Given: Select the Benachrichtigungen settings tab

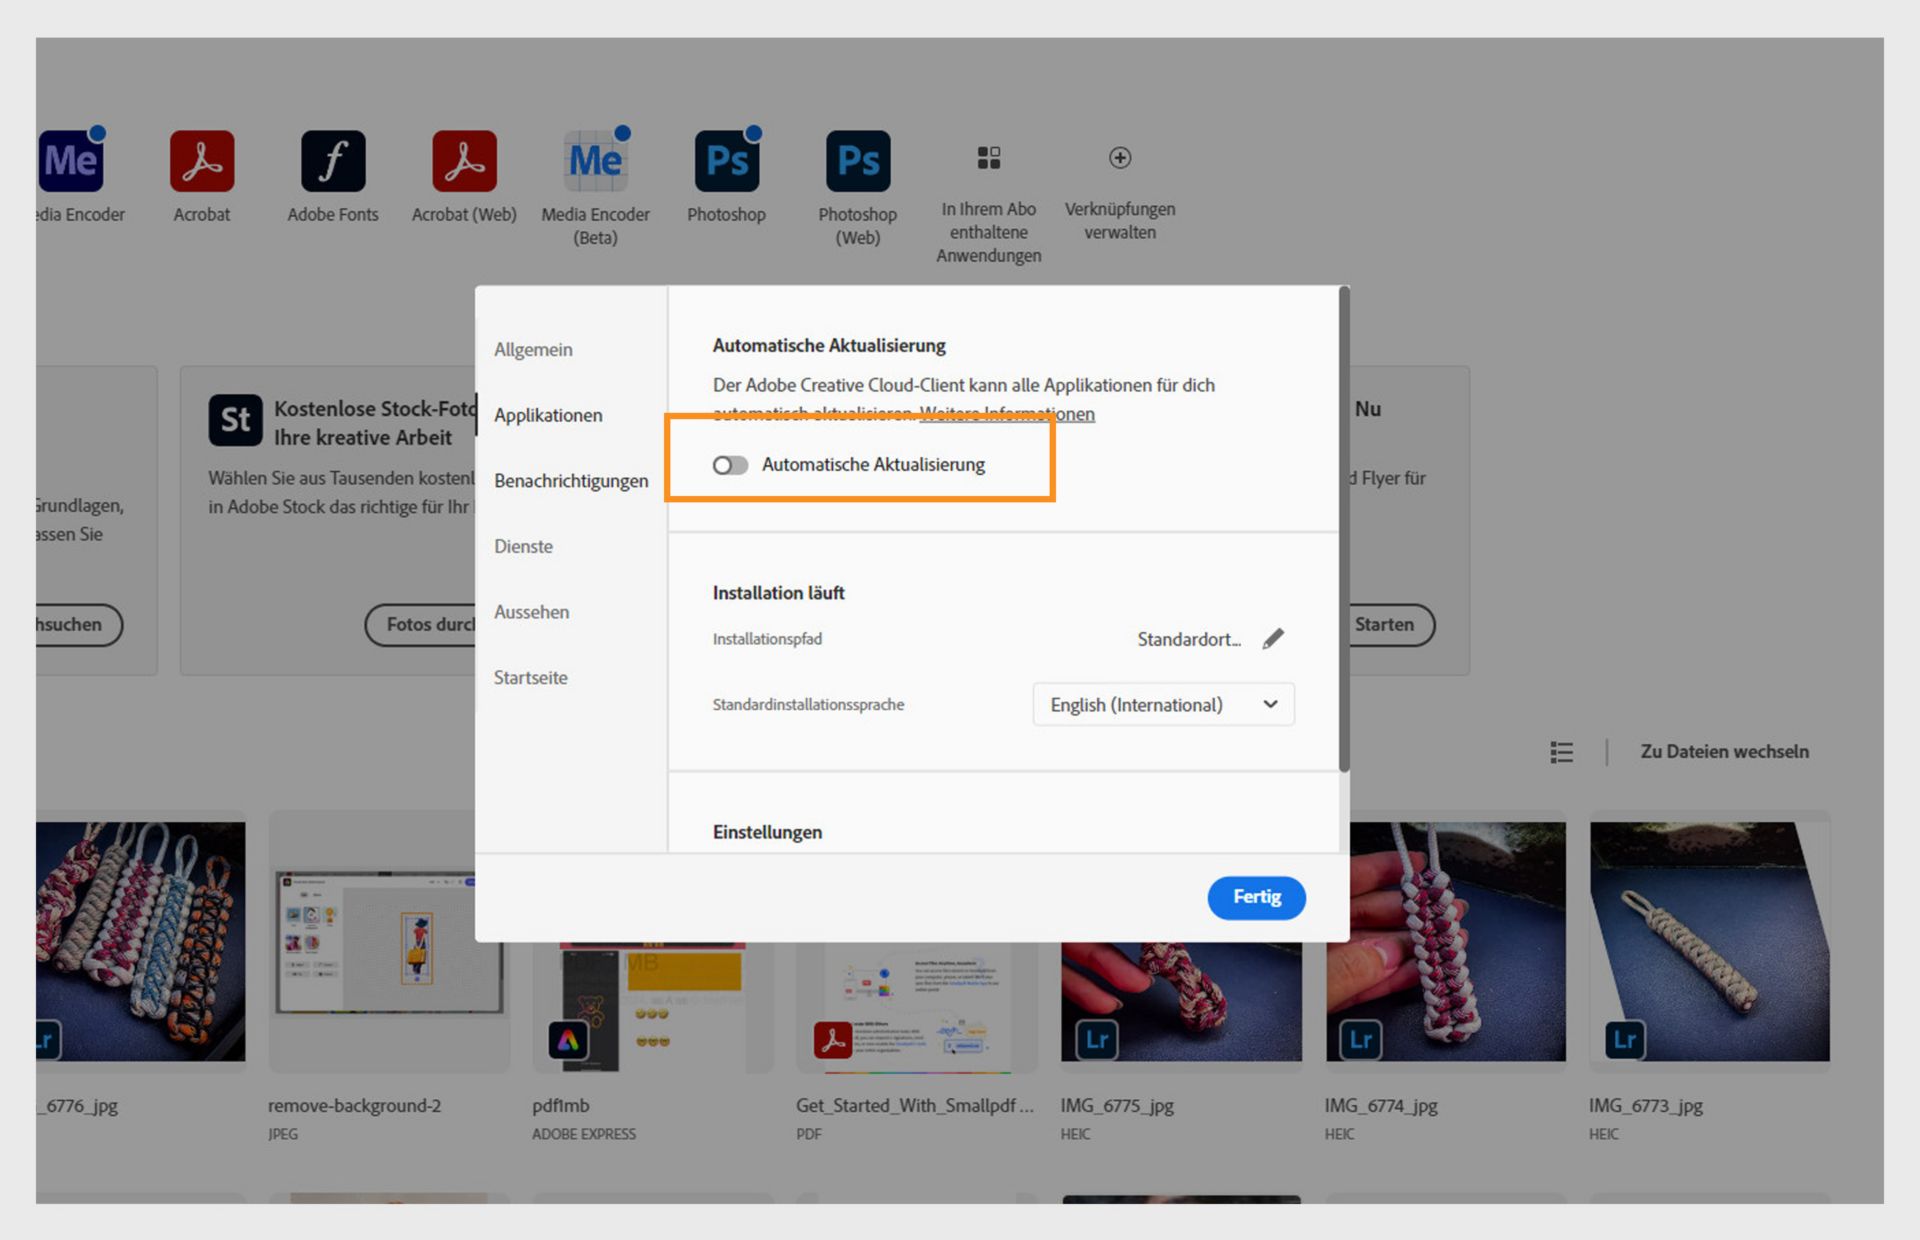Looking at the screenshot, I should [570, 481].
